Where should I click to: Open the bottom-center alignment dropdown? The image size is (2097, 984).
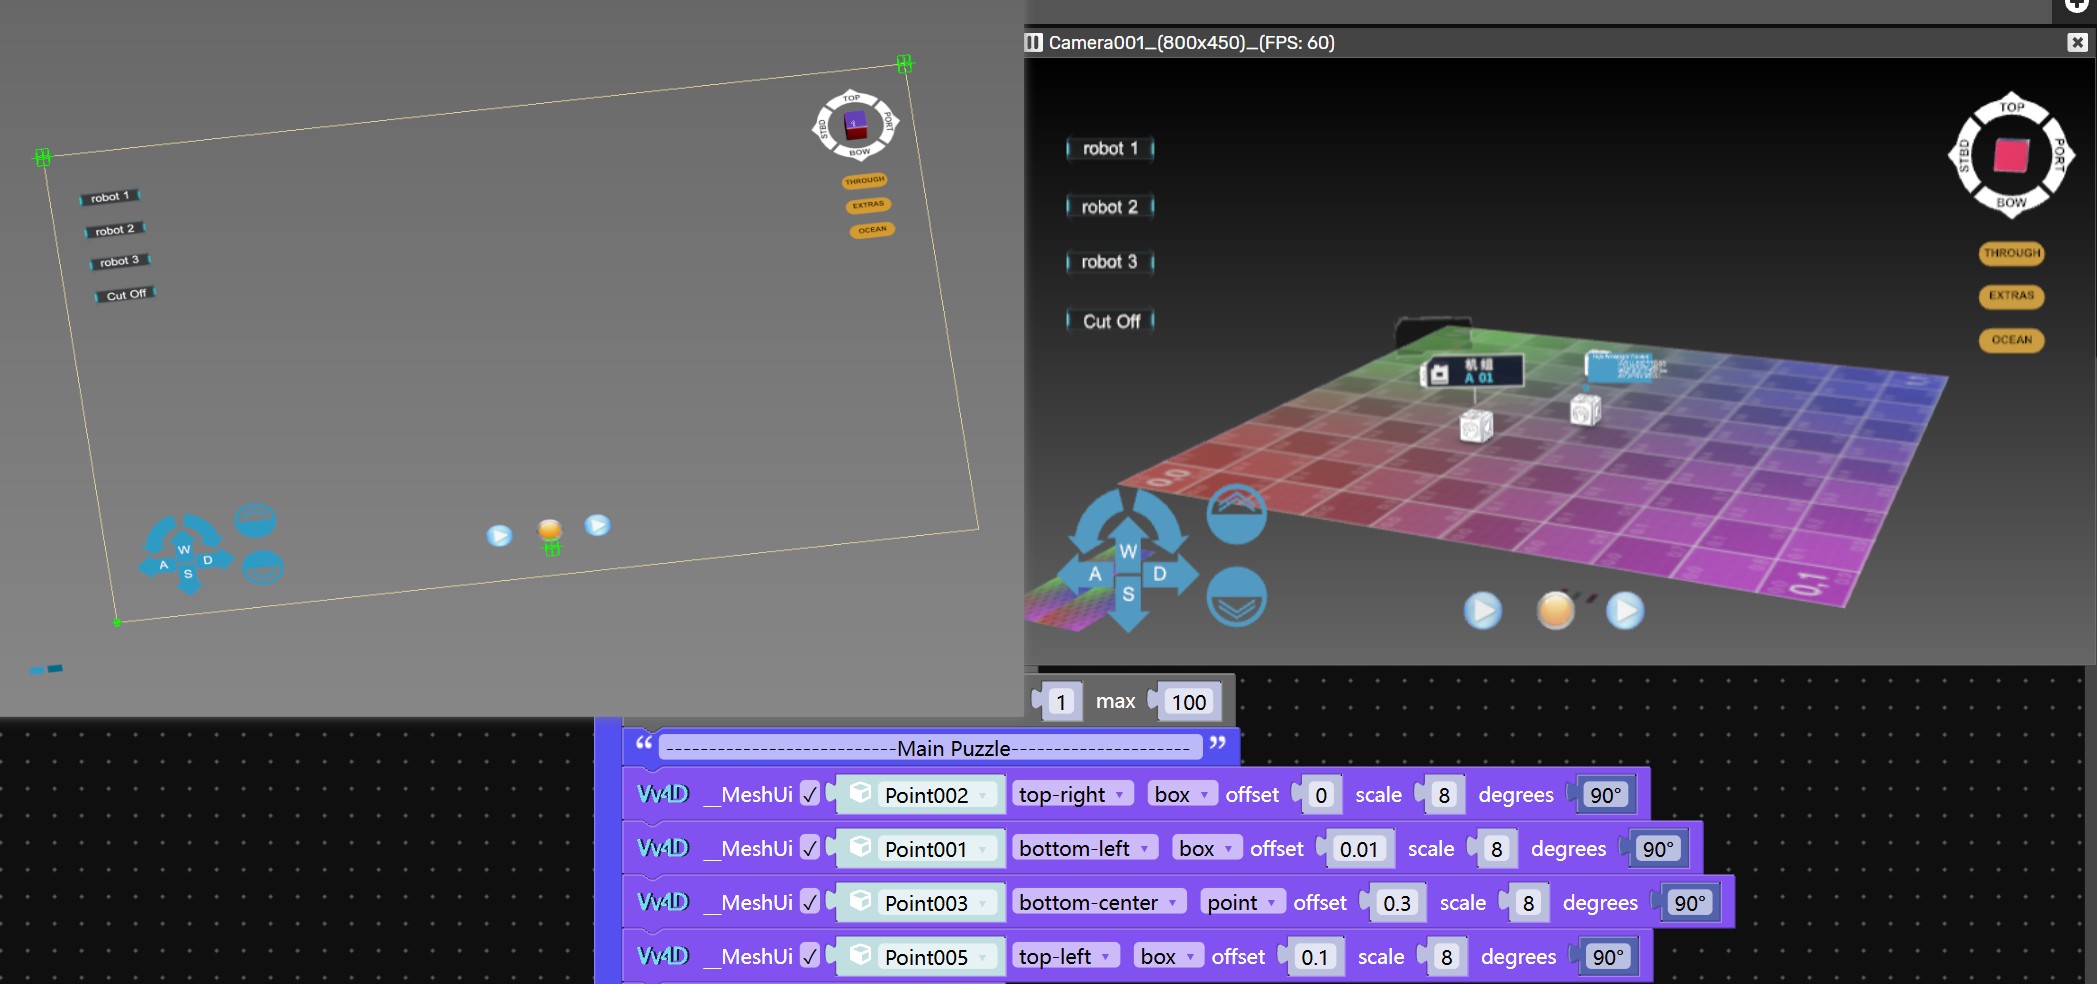click(x=1098, y=902)
